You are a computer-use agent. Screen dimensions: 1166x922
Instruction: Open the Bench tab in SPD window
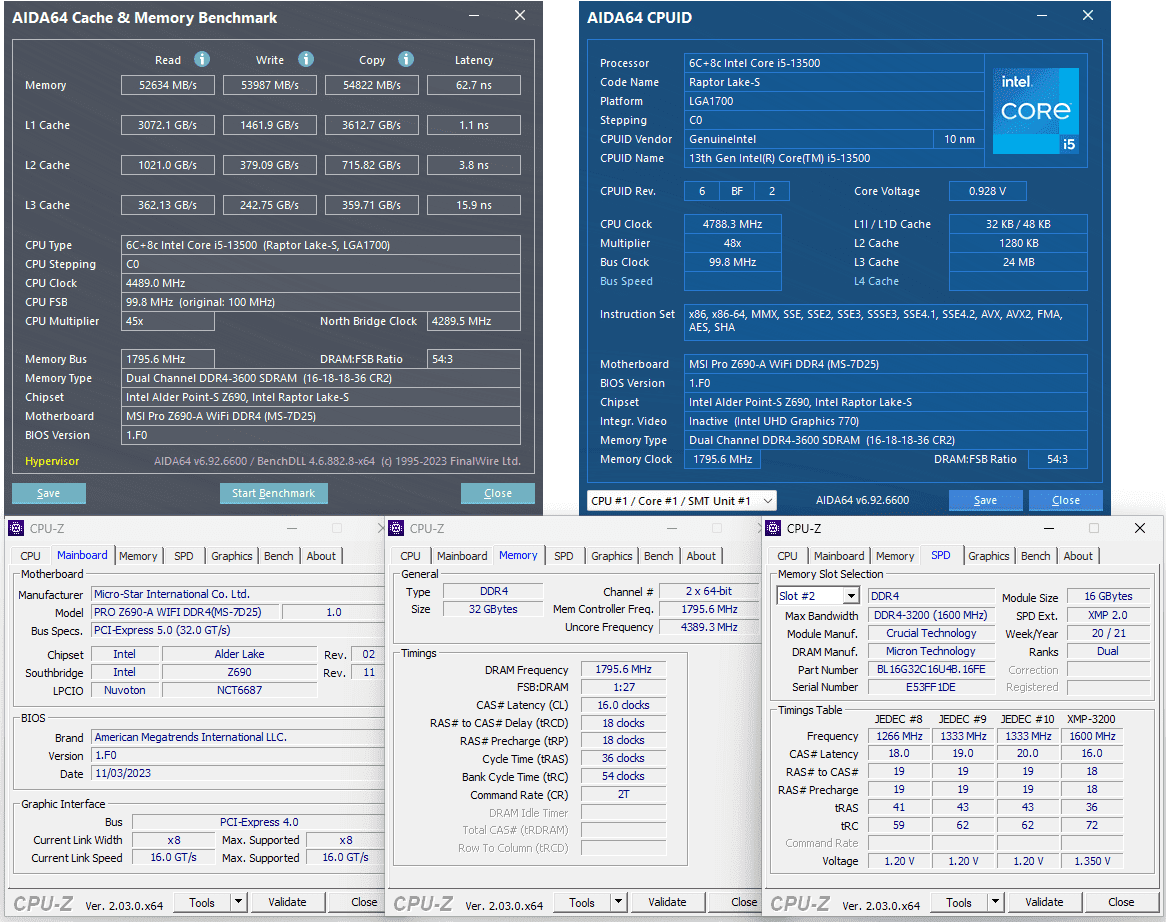(x=1036, y=556)
